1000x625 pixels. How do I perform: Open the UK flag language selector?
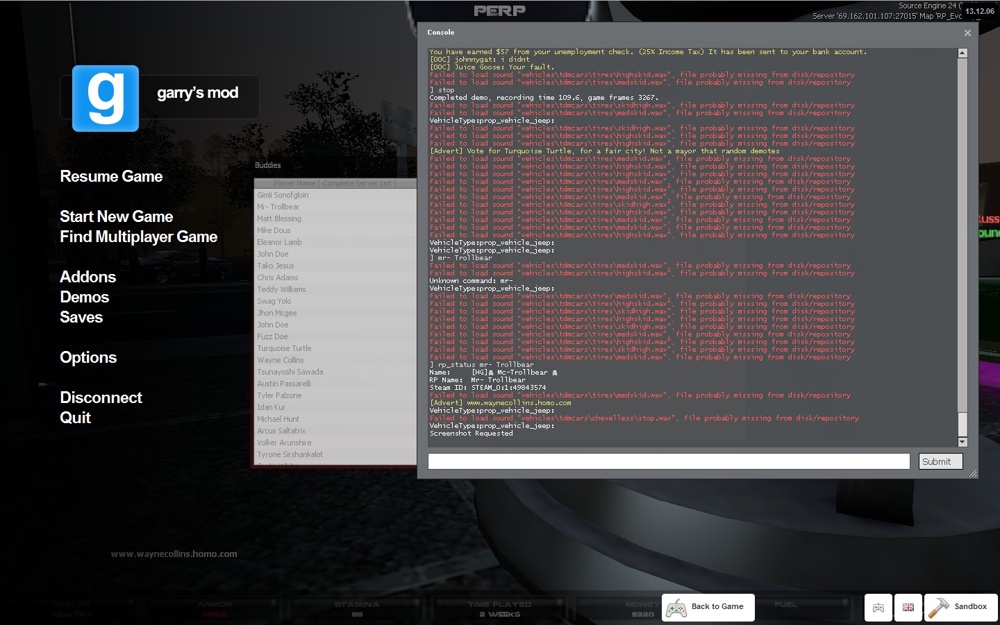click(908, 608)
